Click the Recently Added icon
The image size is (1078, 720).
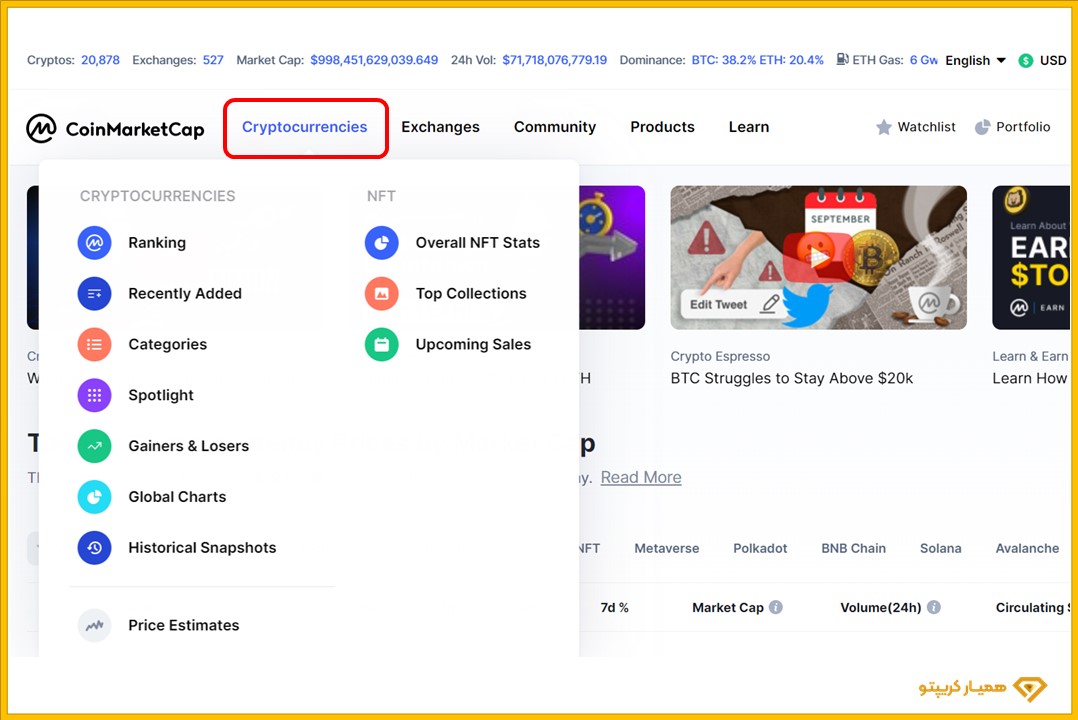(x=94, y=294)
